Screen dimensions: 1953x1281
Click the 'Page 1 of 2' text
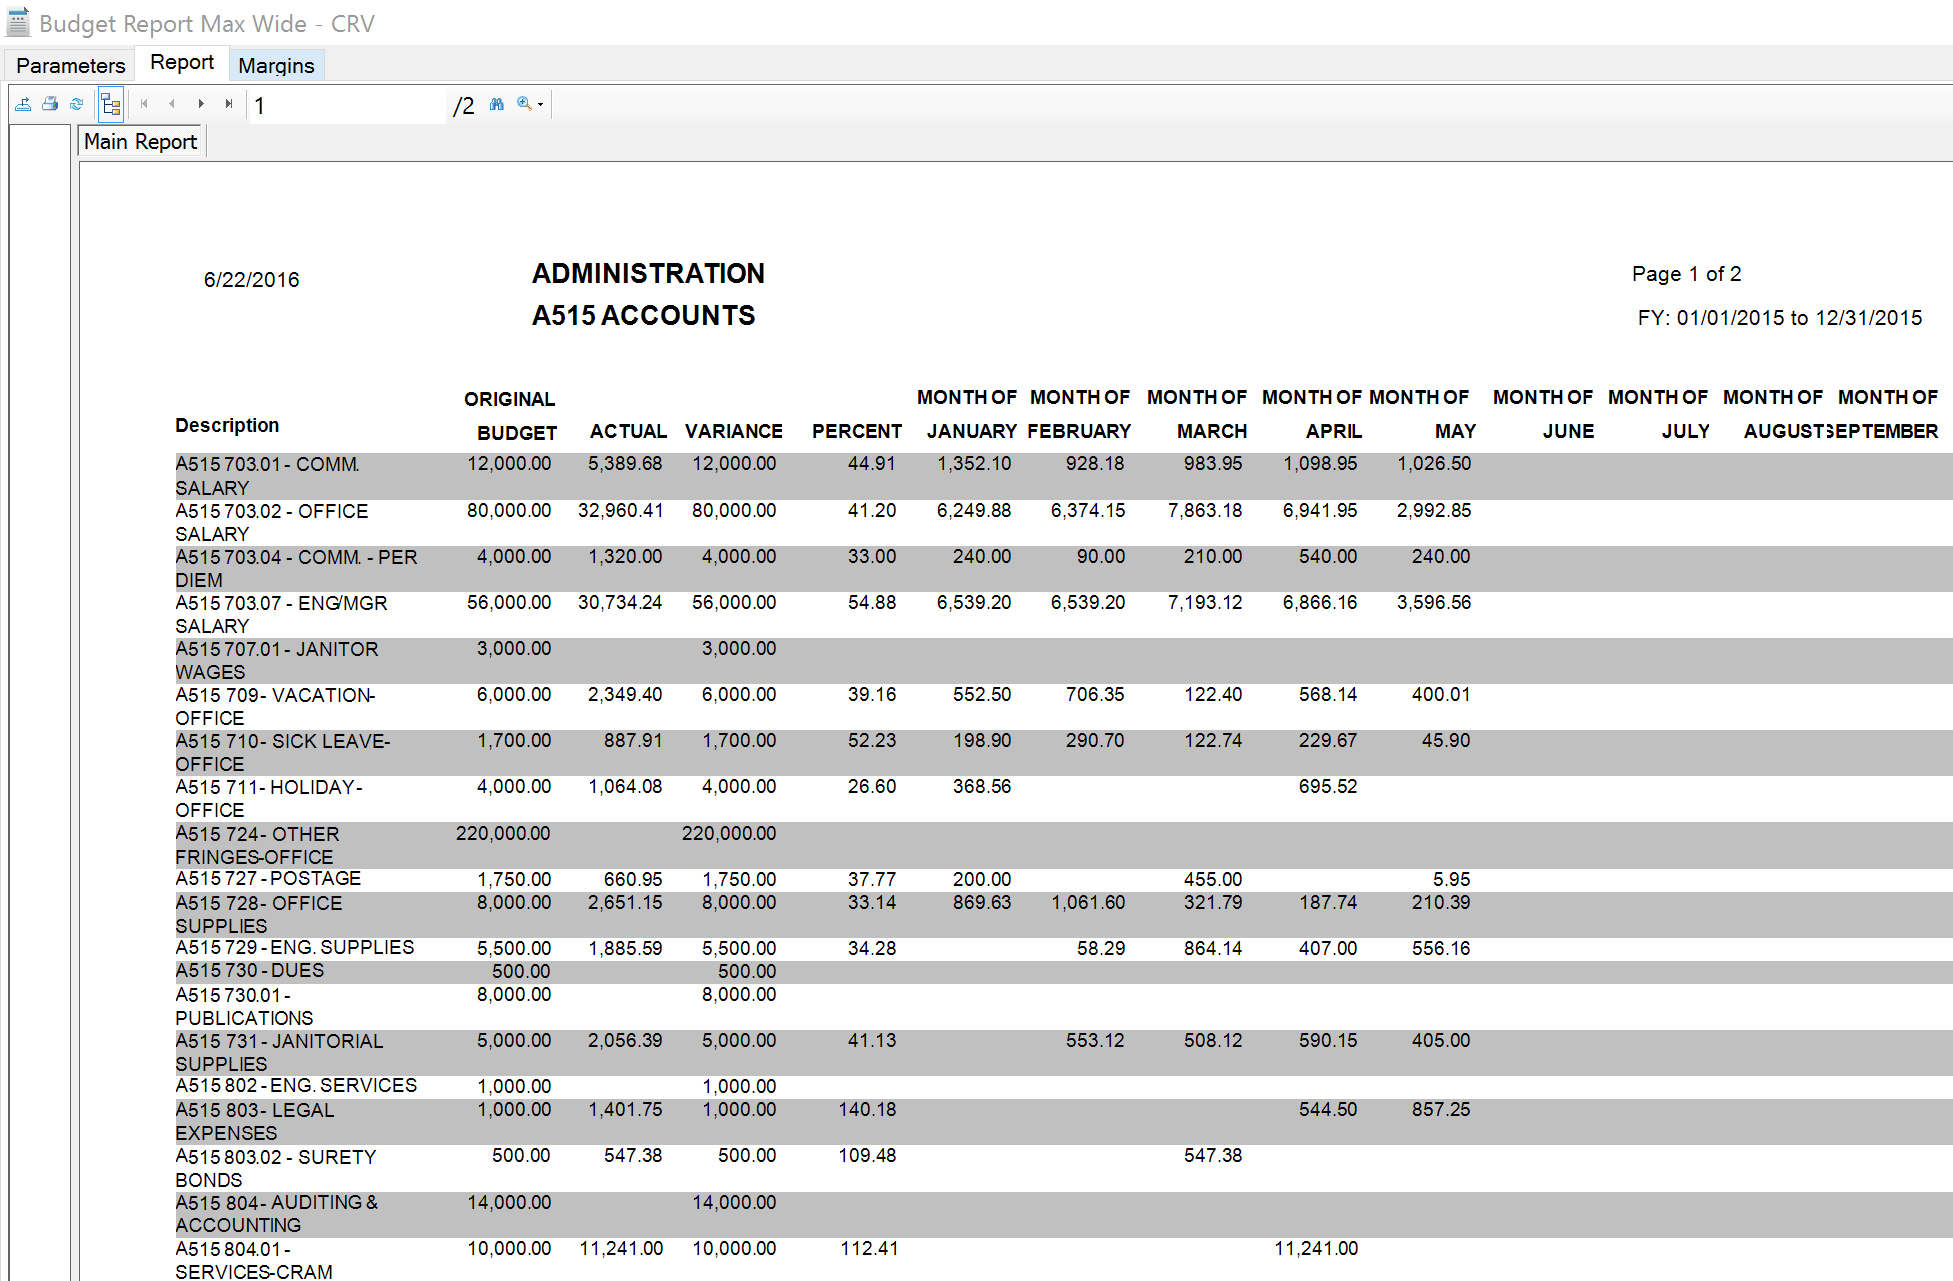click(x=1687, y=274)
